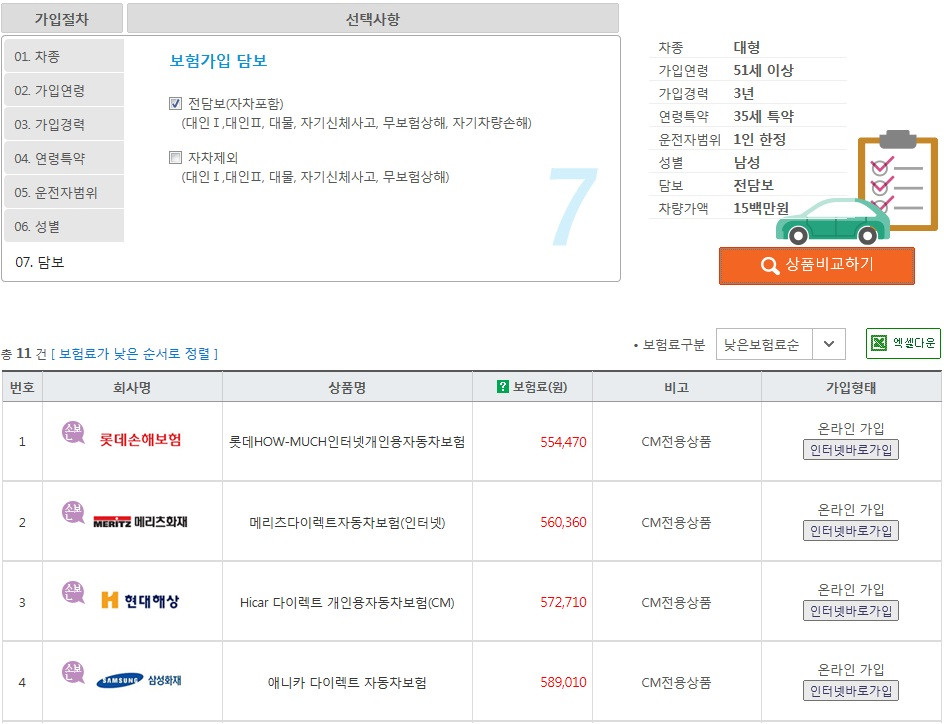Image resolution: width=944 pixels, height=724 pixels.
Task: Select step 05. 운전자범위
Action: (64, 192)
